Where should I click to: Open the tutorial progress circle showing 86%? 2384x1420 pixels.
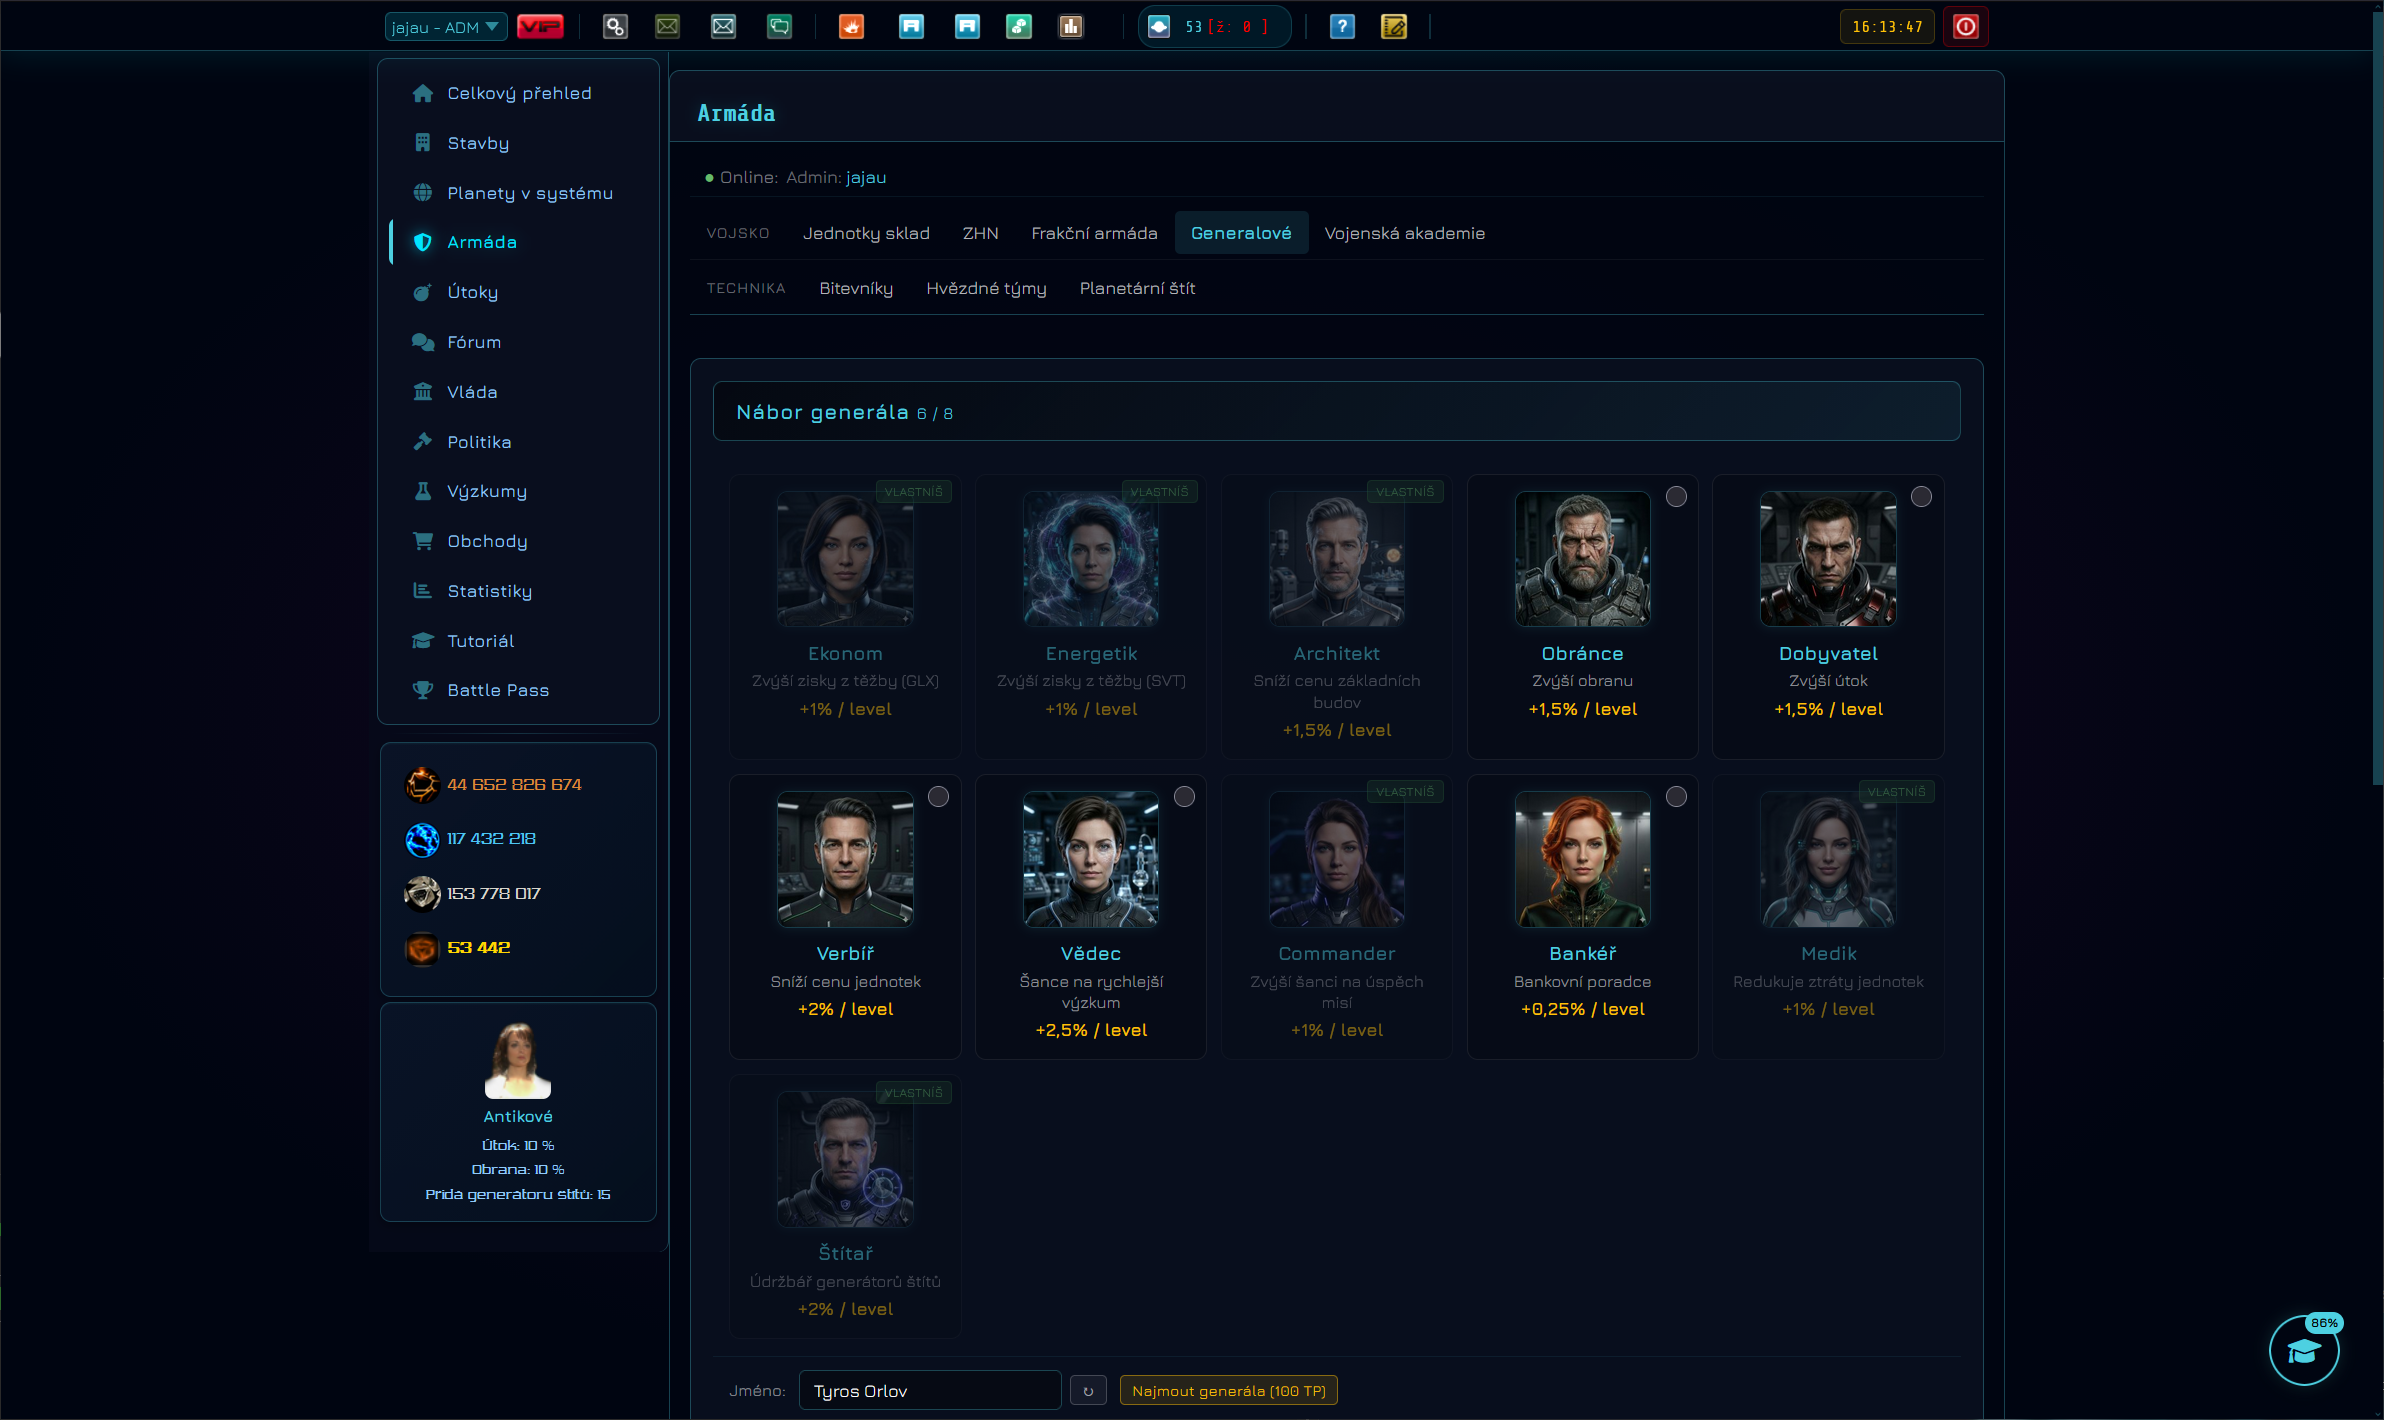pos(2304,1350)
